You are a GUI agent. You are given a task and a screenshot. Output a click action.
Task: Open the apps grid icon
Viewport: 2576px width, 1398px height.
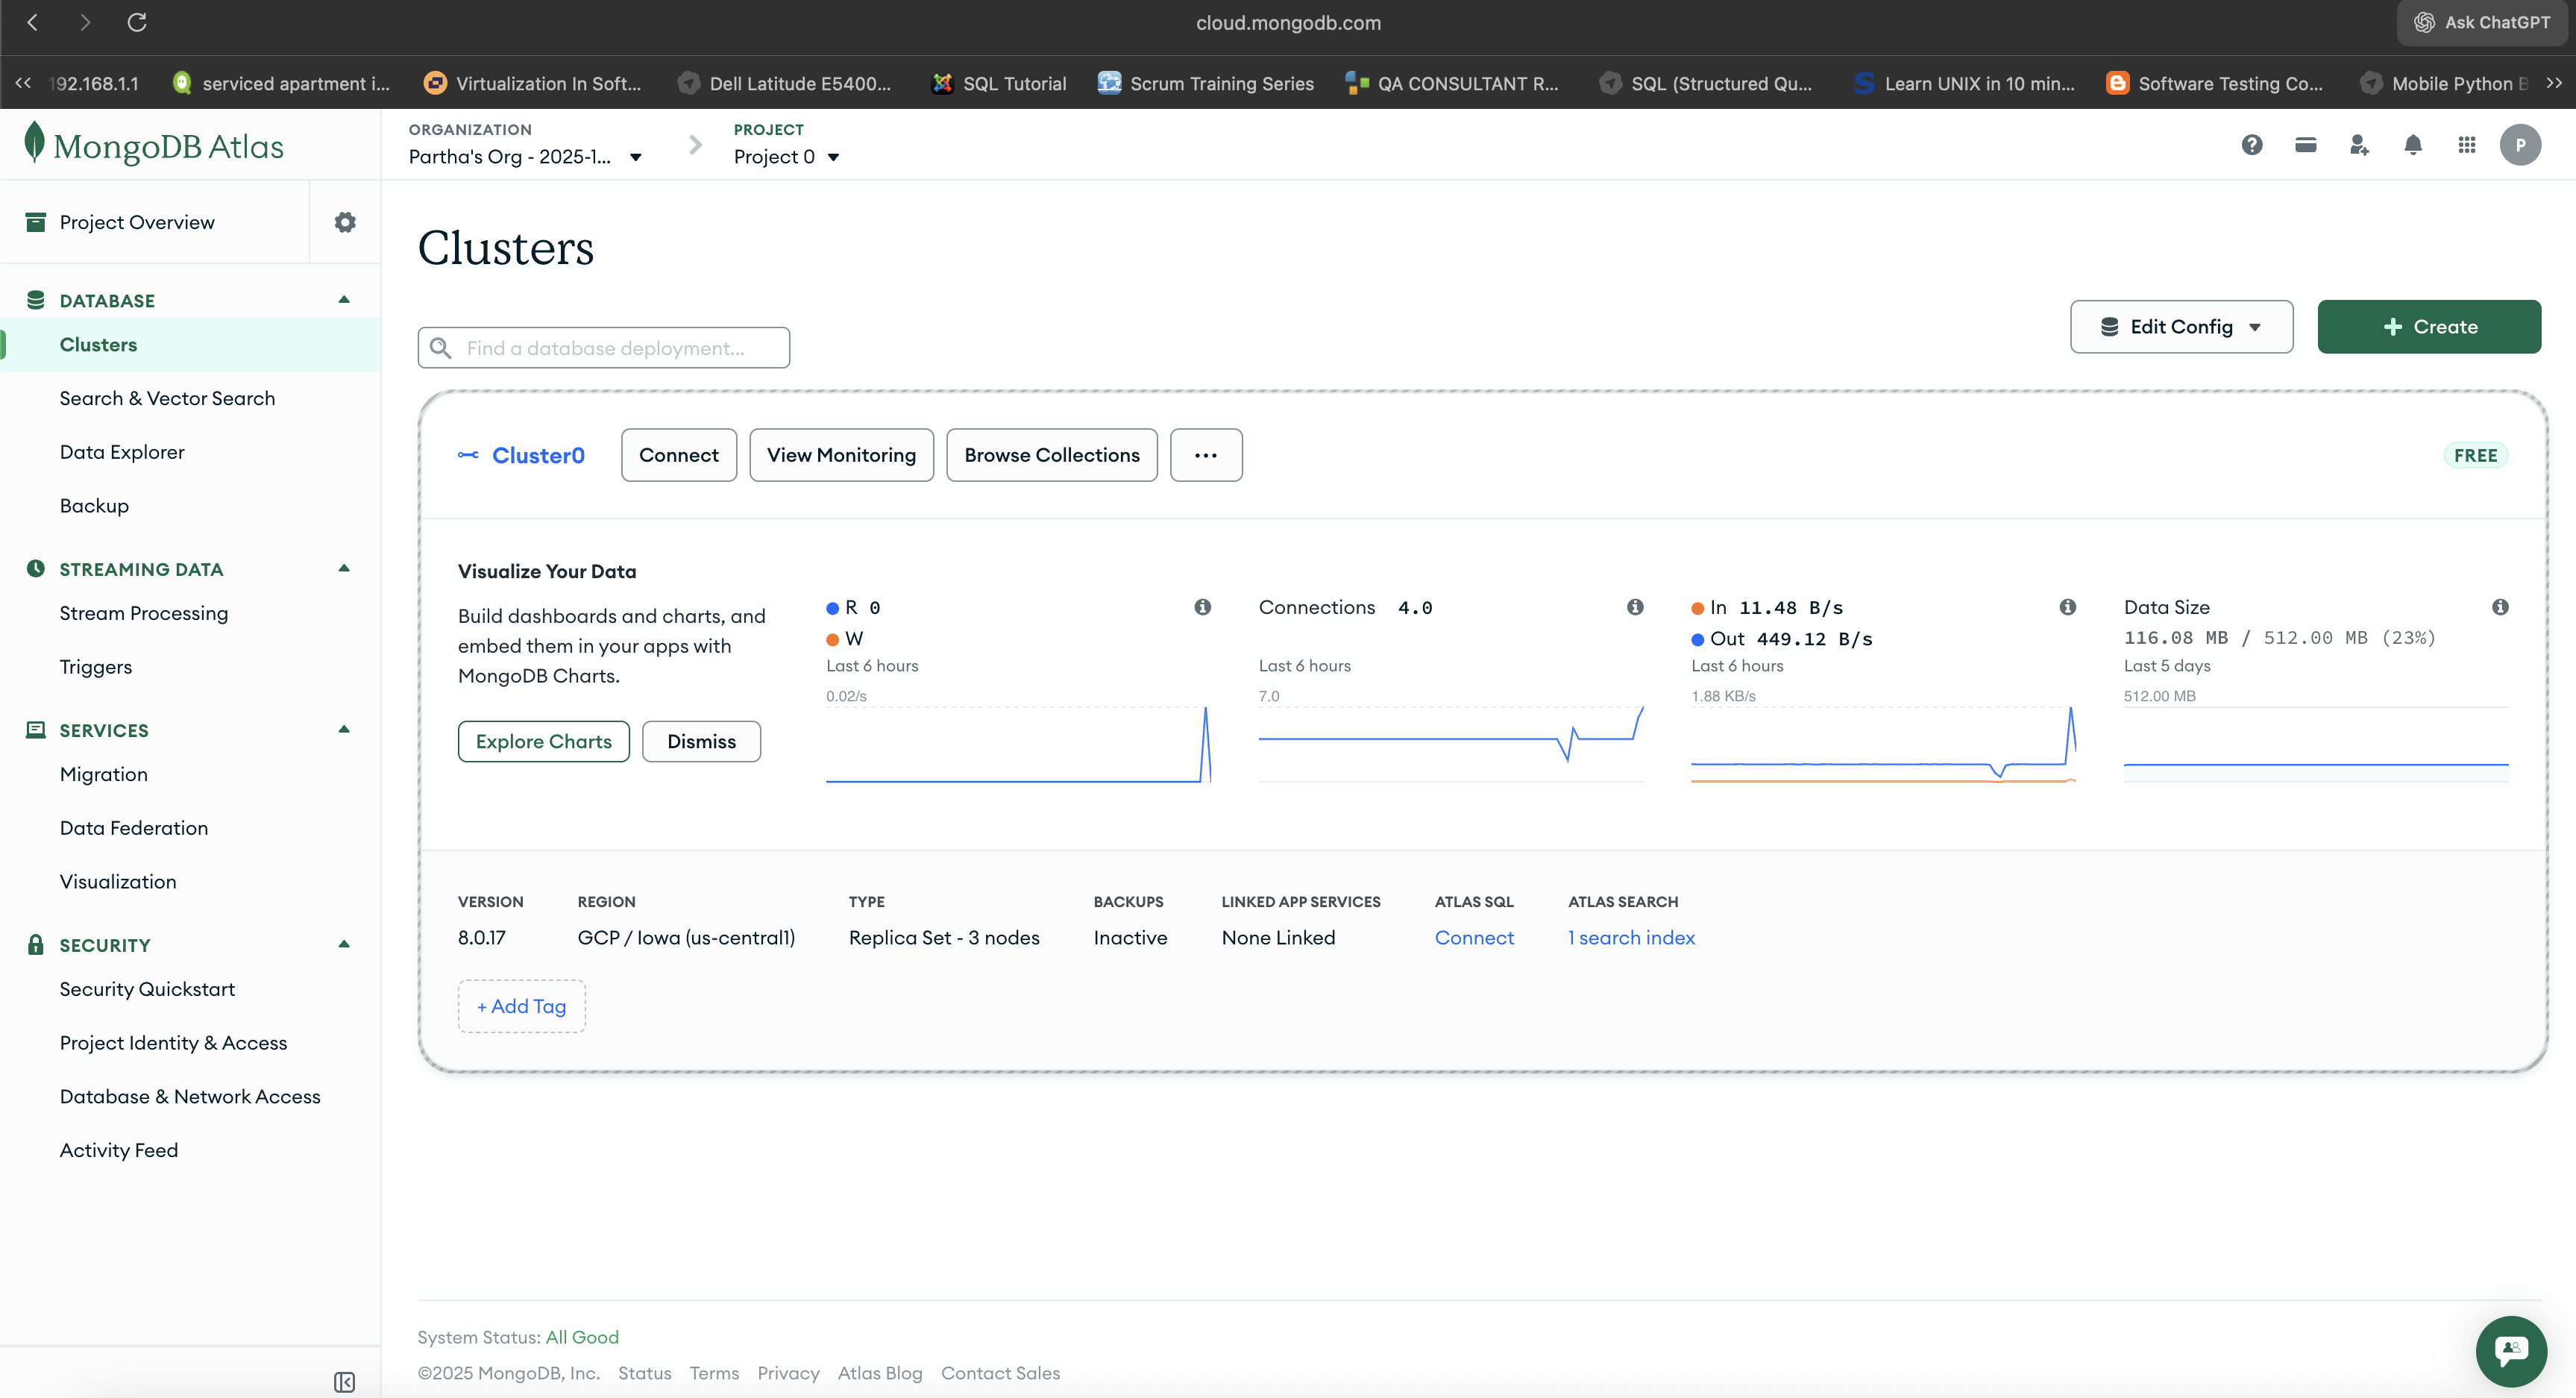click(x=2466, y=145)
